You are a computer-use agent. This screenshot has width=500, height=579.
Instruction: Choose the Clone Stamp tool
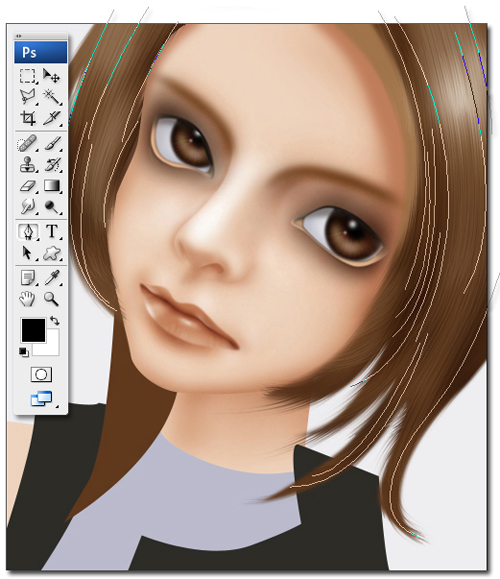tap(28, 165)
